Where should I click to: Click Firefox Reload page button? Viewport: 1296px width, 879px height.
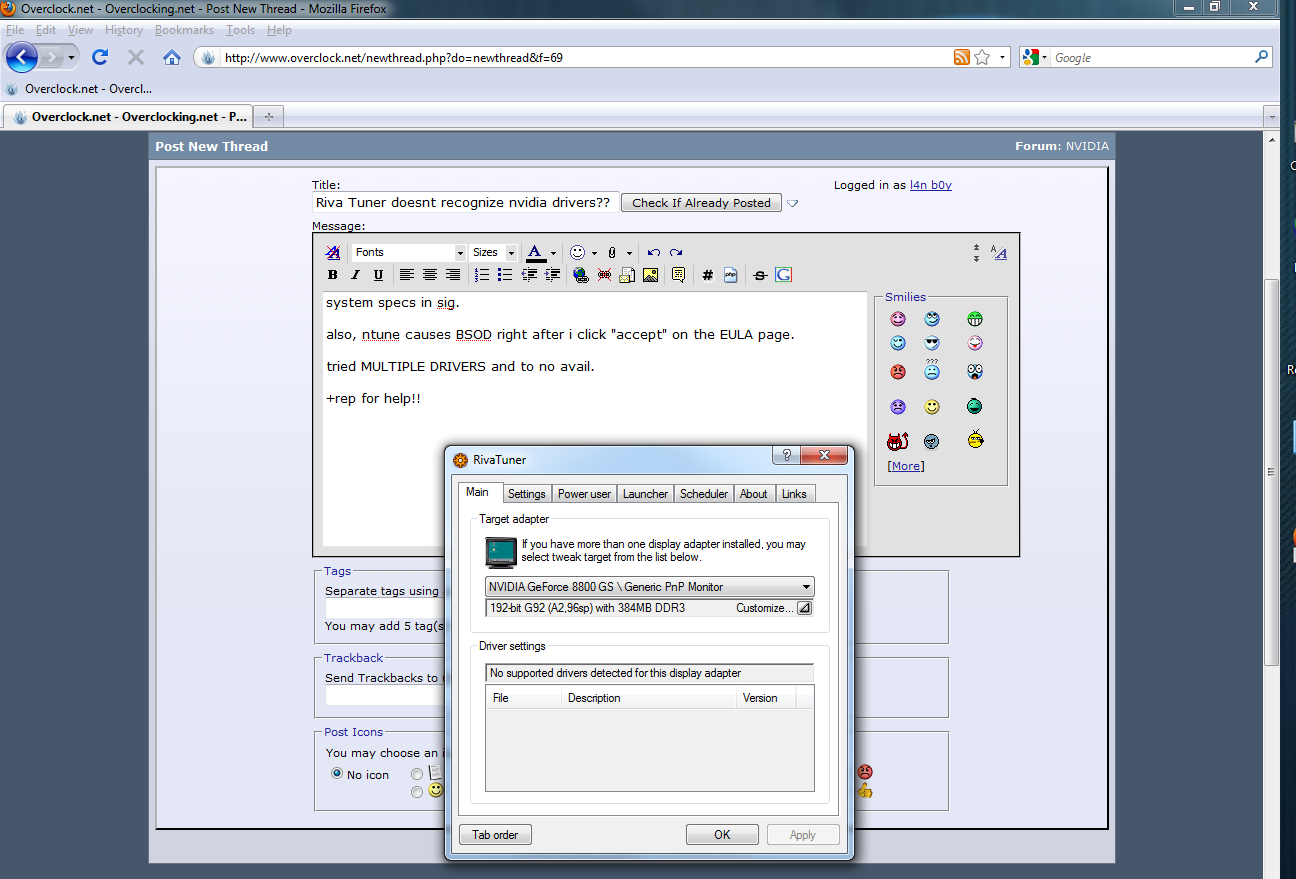coord(99,57)
